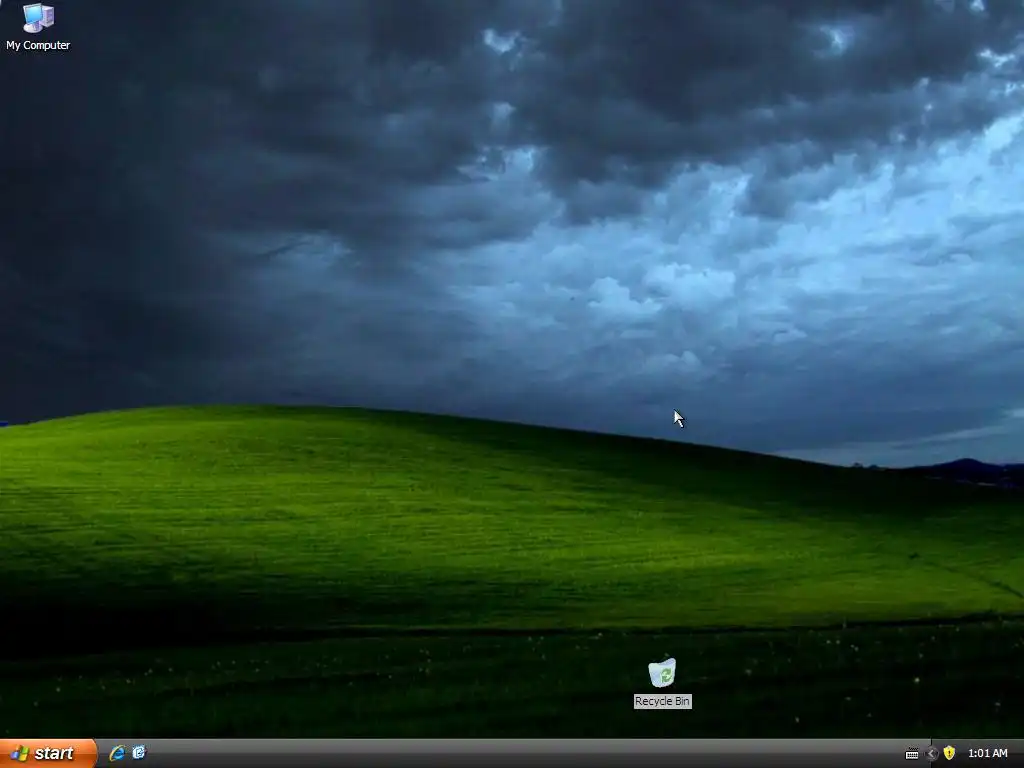Click the yellow security shield tray icon
This screenshot has height=768, width=1024.
click(949, 754)
